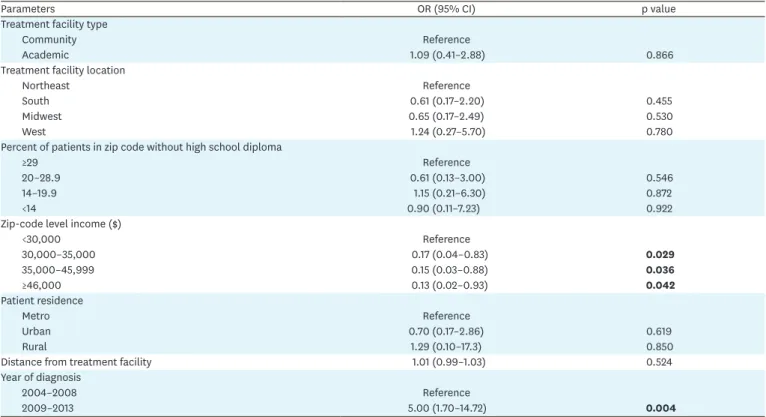
Task: Select the high school diploma percent heading
Action: pyautogui.click(x=142, y=147)
